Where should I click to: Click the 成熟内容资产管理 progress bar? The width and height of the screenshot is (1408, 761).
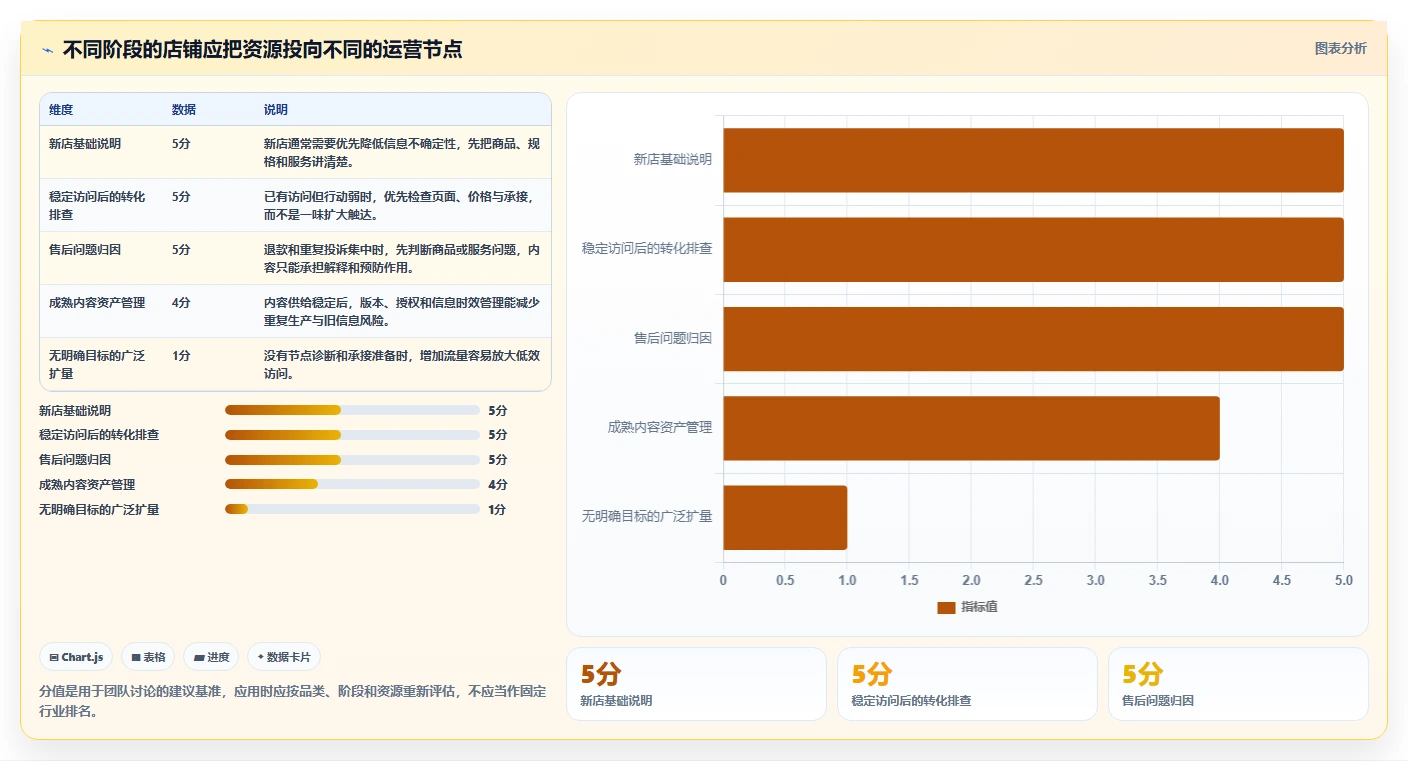point(352,484)
